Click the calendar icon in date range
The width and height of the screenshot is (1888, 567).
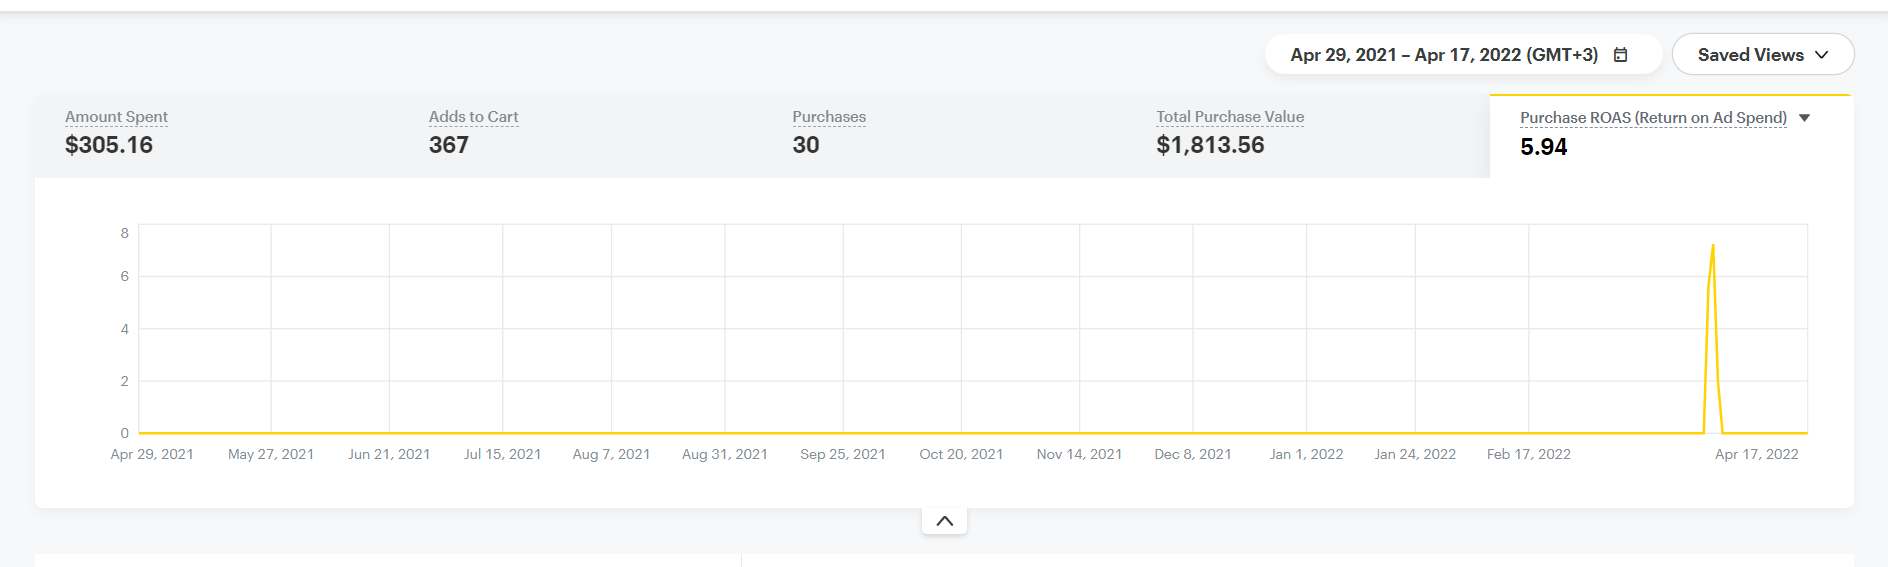(x=1621, y=55)
